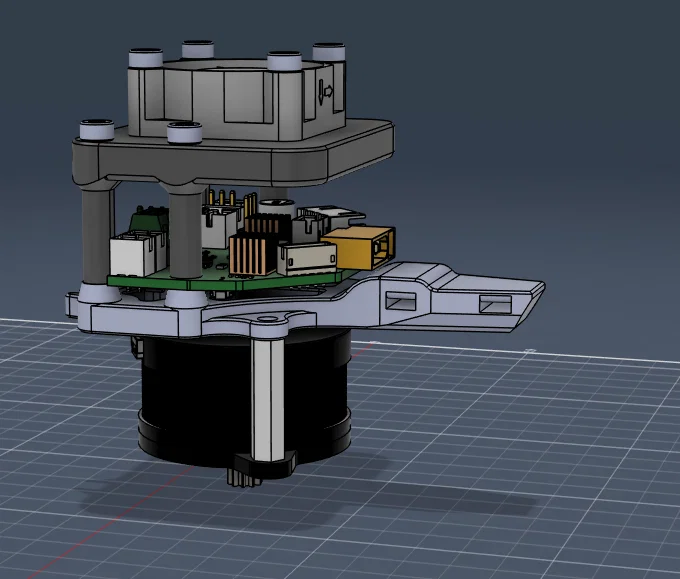Click the dark gray fan mounting plate

click(234, 154)
